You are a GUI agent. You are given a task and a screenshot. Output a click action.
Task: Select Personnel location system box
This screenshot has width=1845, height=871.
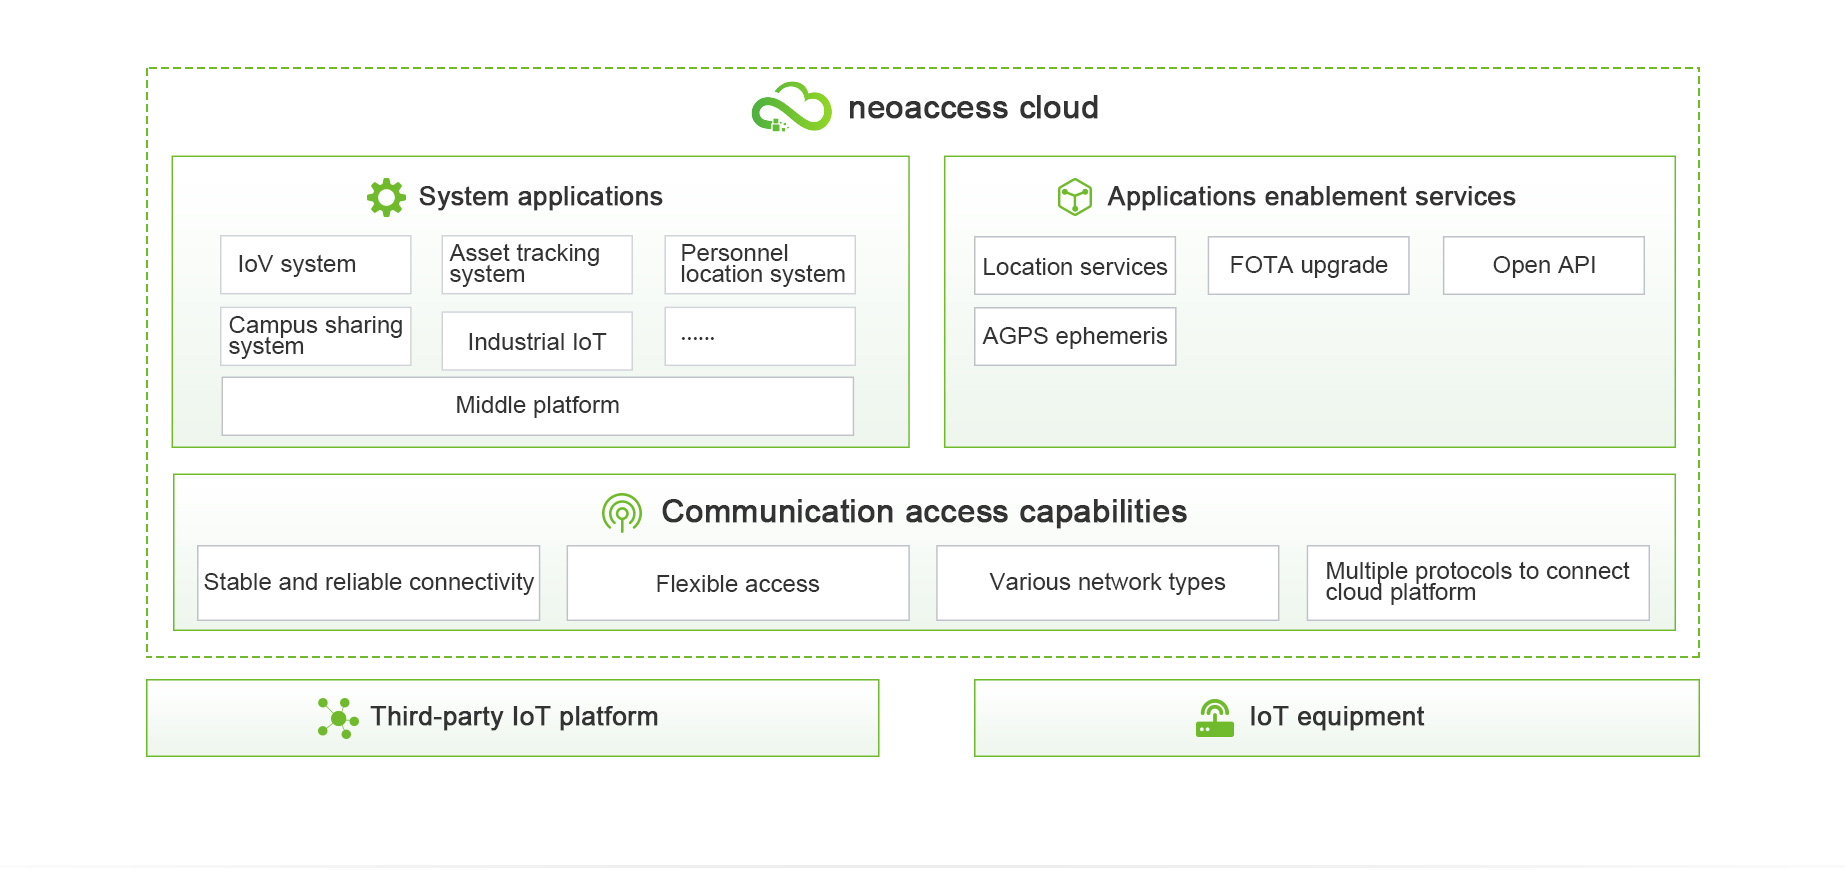(x=760, y=264)
